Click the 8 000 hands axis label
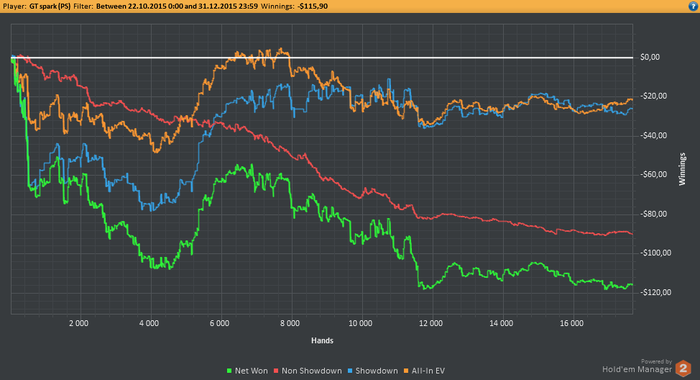The width and height of the screenshot is (700, 380). coord(290,323)
